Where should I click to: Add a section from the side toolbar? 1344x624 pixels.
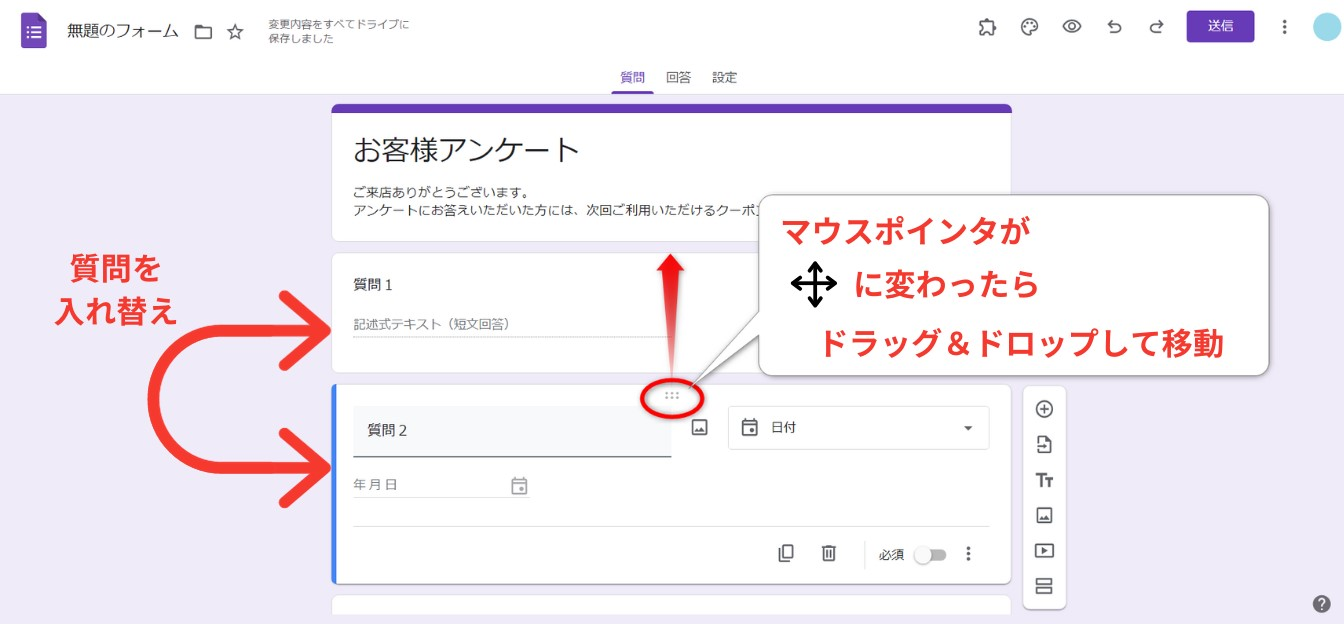click(x=1044, y=586)
